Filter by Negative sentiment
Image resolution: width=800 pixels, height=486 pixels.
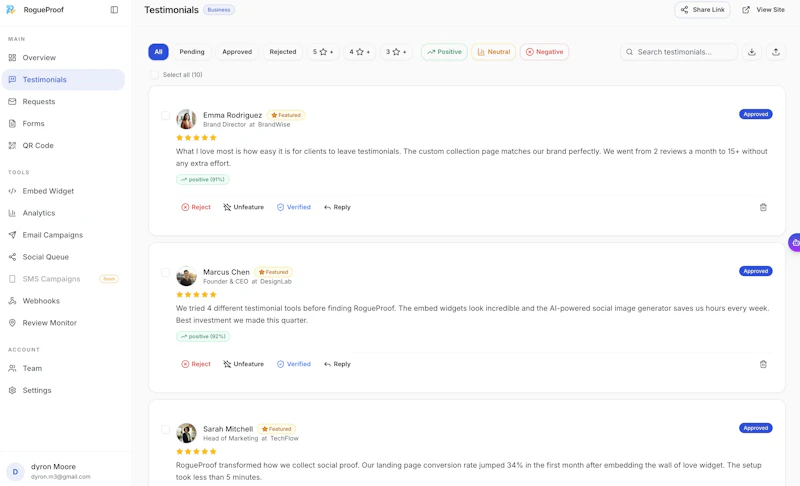click(544, 52)
